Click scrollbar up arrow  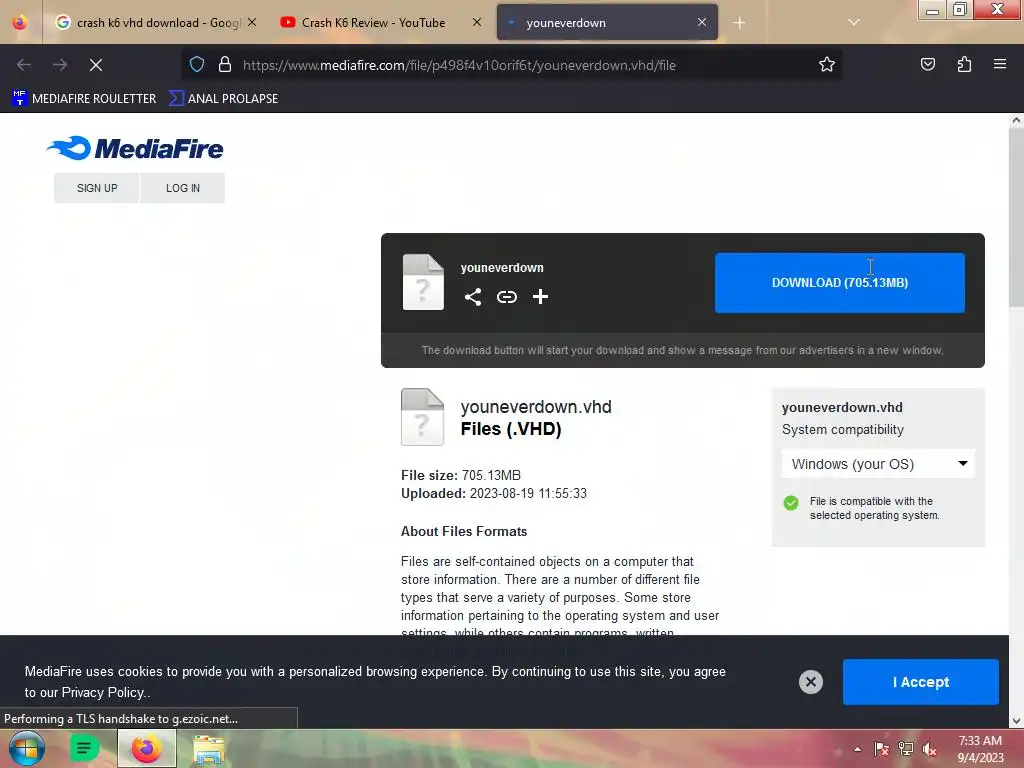(1016, 120)
